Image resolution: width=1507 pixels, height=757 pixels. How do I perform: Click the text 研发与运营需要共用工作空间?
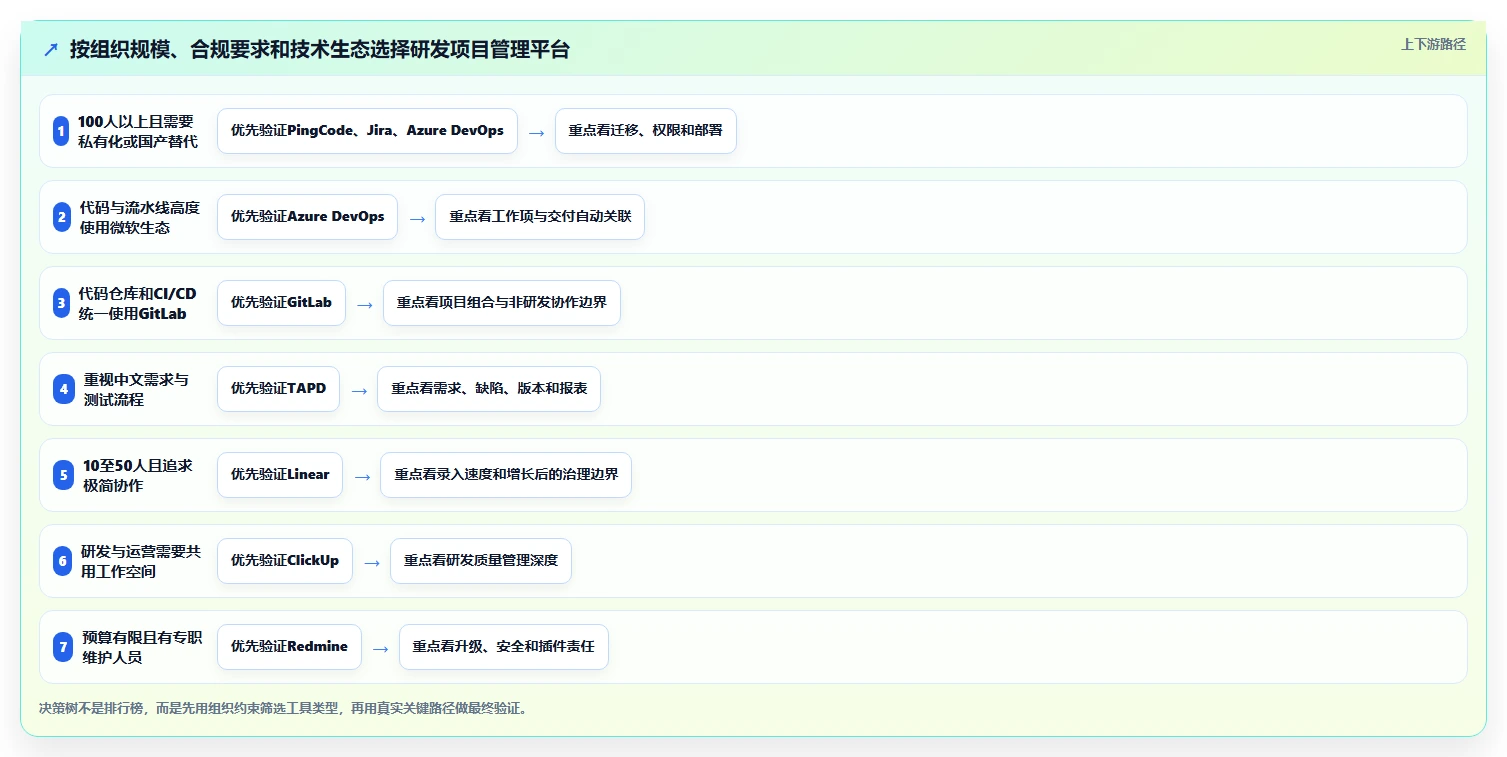click(141, 561)
